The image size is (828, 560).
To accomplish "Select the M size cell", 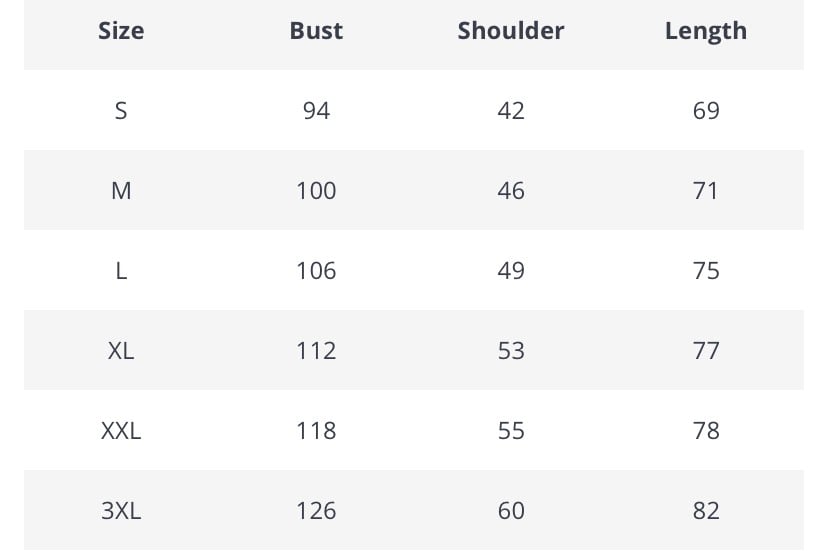I will [x=121, y=190].
